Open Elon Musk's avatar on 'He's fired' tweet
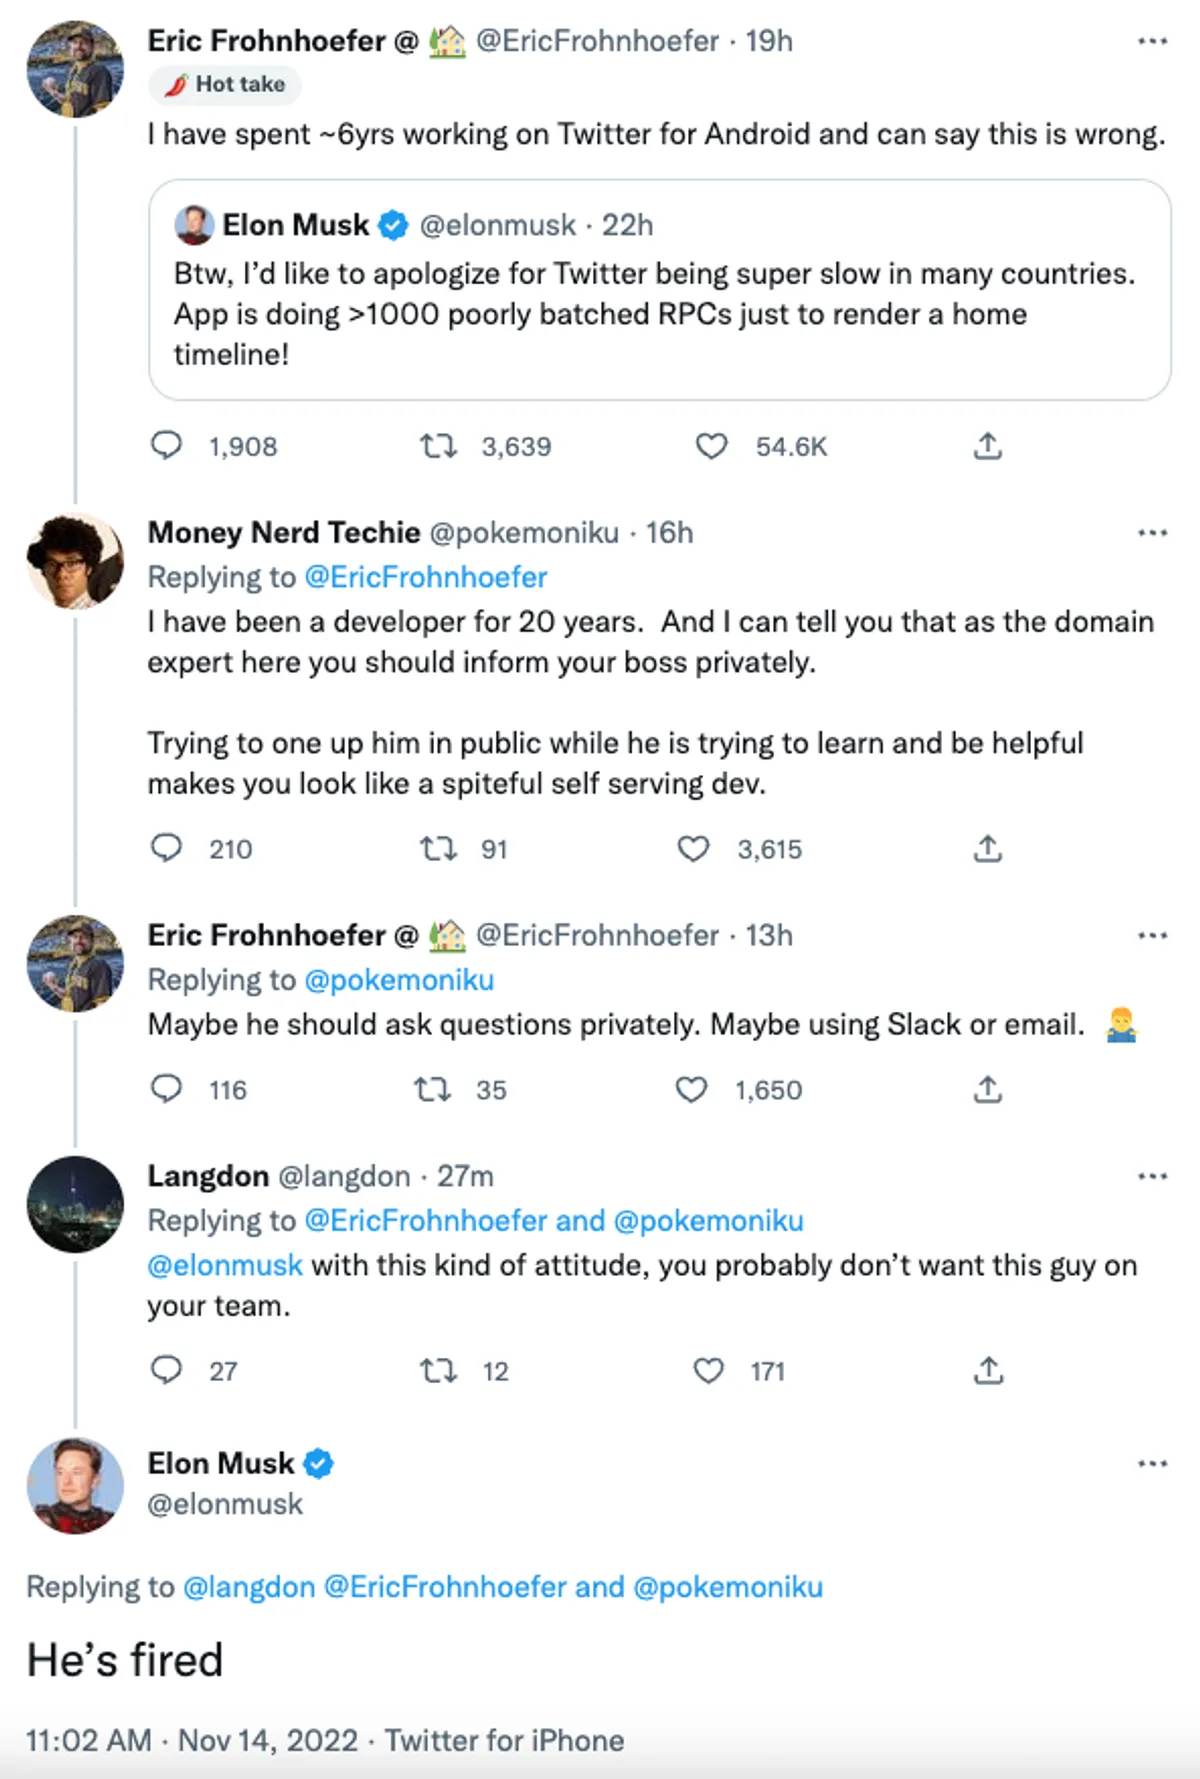This screenshot has height=1779, width=1200. click(x=75, y=1485)
